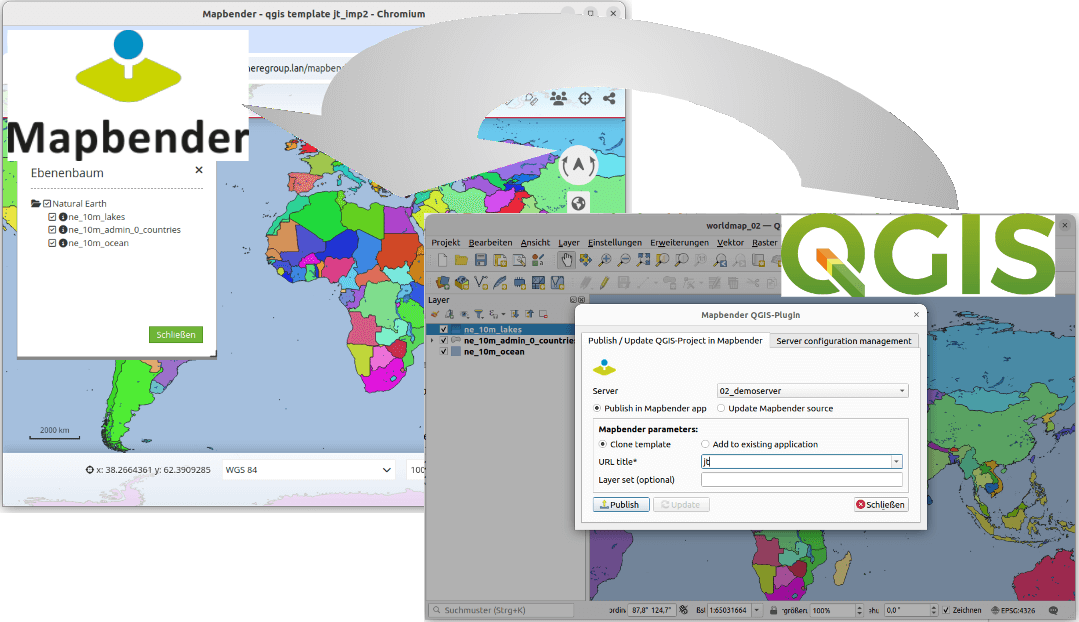This screenshot has width=1079, height=622.
Task: Click the QGIS Save Project floppy icon
Action: click(480, 260)
